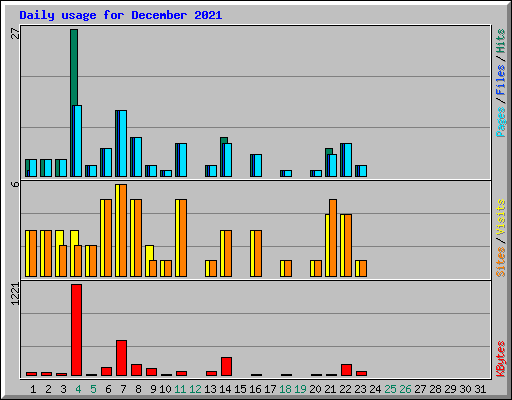Click day 18 label on the x-axis
The height and width of the screenshot is (400, 512).
coord(285,389)
